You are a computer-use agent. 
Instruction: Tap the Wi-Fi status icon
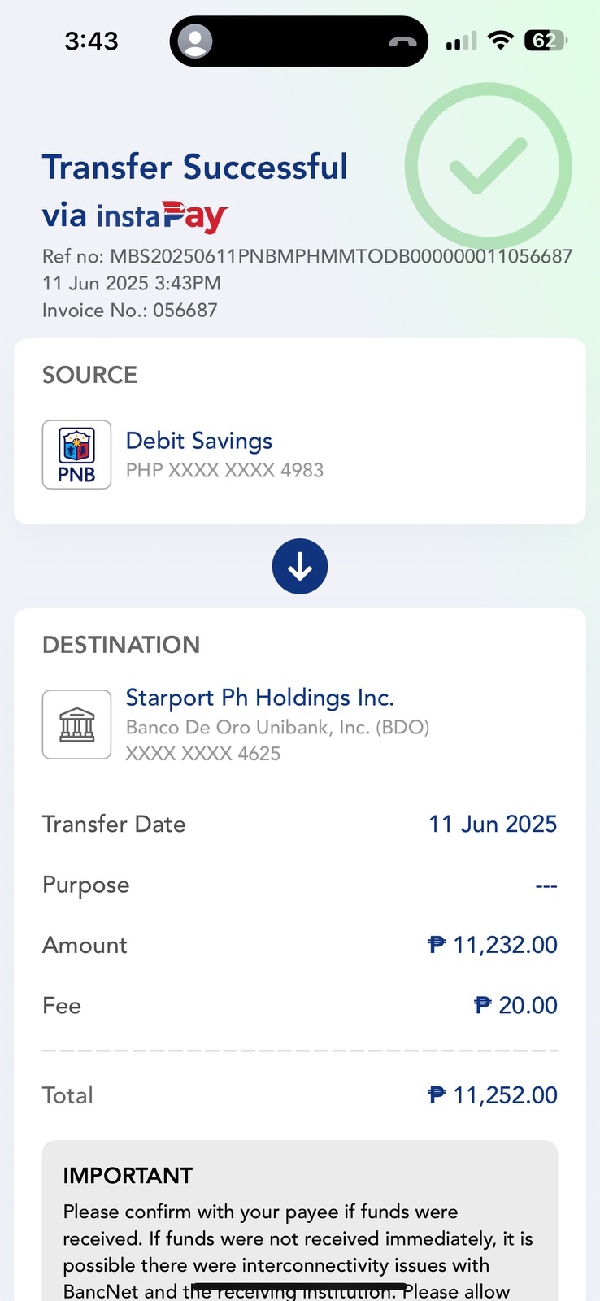point(500,41)
